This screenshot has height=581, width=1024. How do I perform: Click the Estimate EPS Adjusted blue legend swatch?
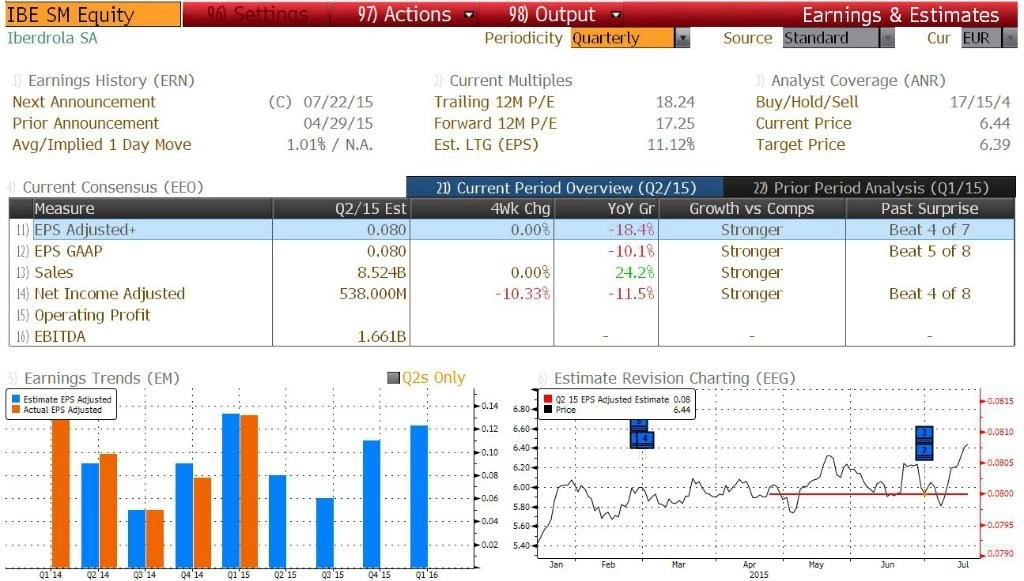16,400
